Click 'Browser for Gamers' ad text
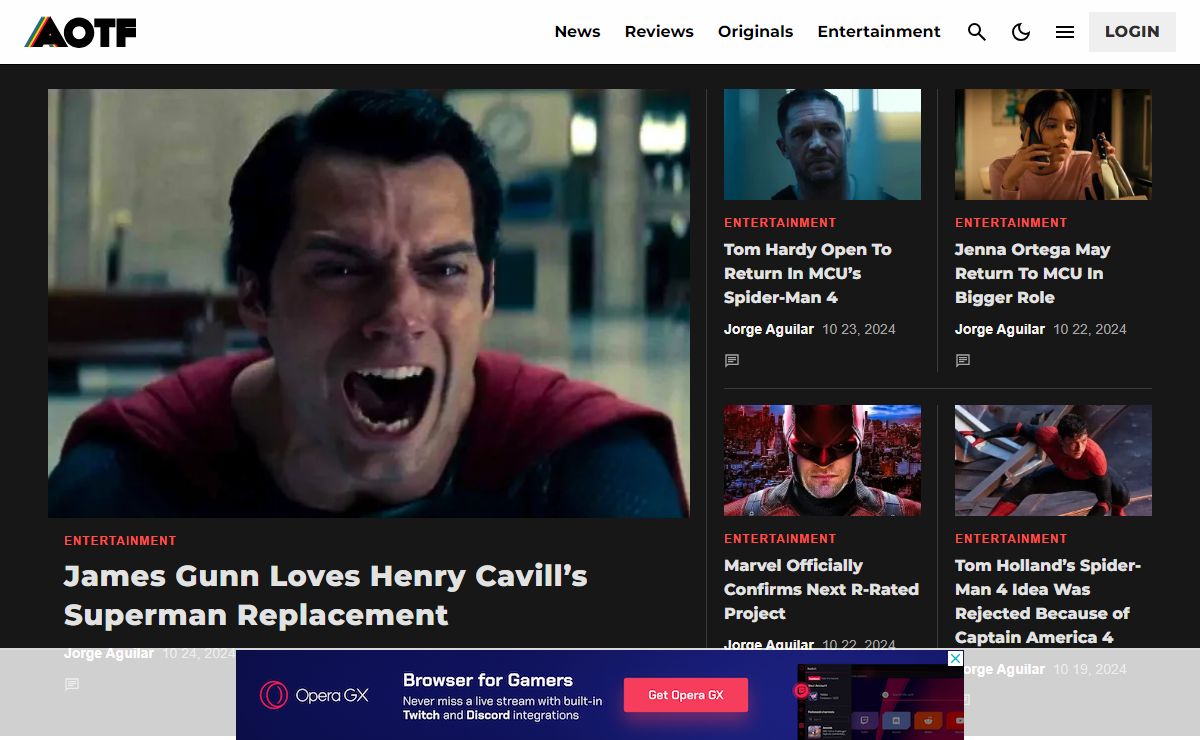The height and width of the screenshot is (740, 1200). [488, 680]
